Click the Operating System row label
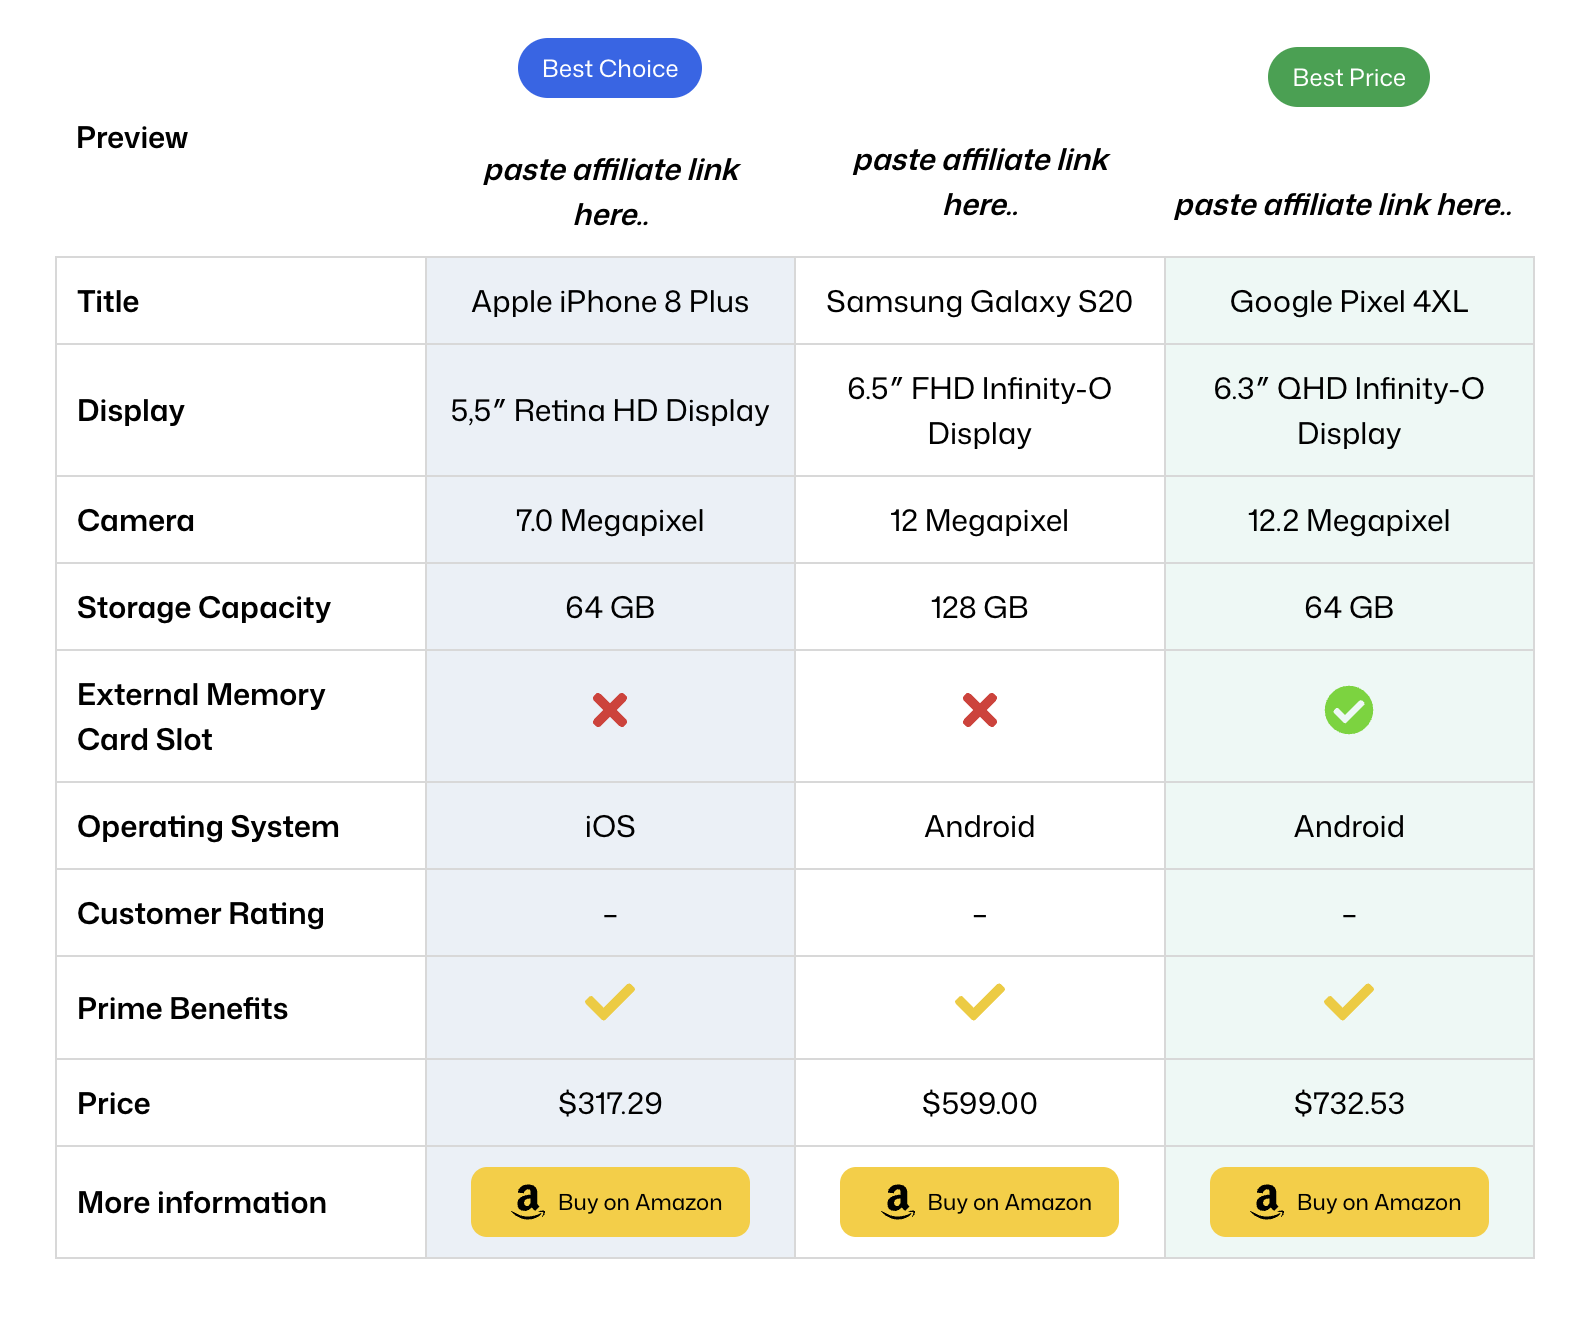The height and width of the screenshot is (1320, 1588). pyautogui.click(x=208, y=827)
